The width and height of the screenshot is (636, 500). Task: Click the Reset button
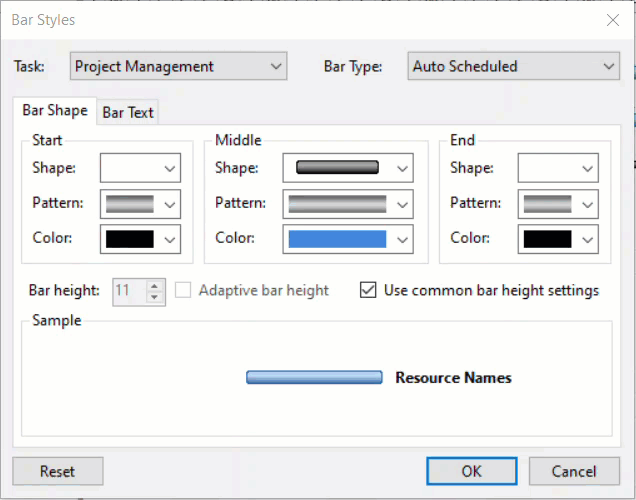click(57, 471)
